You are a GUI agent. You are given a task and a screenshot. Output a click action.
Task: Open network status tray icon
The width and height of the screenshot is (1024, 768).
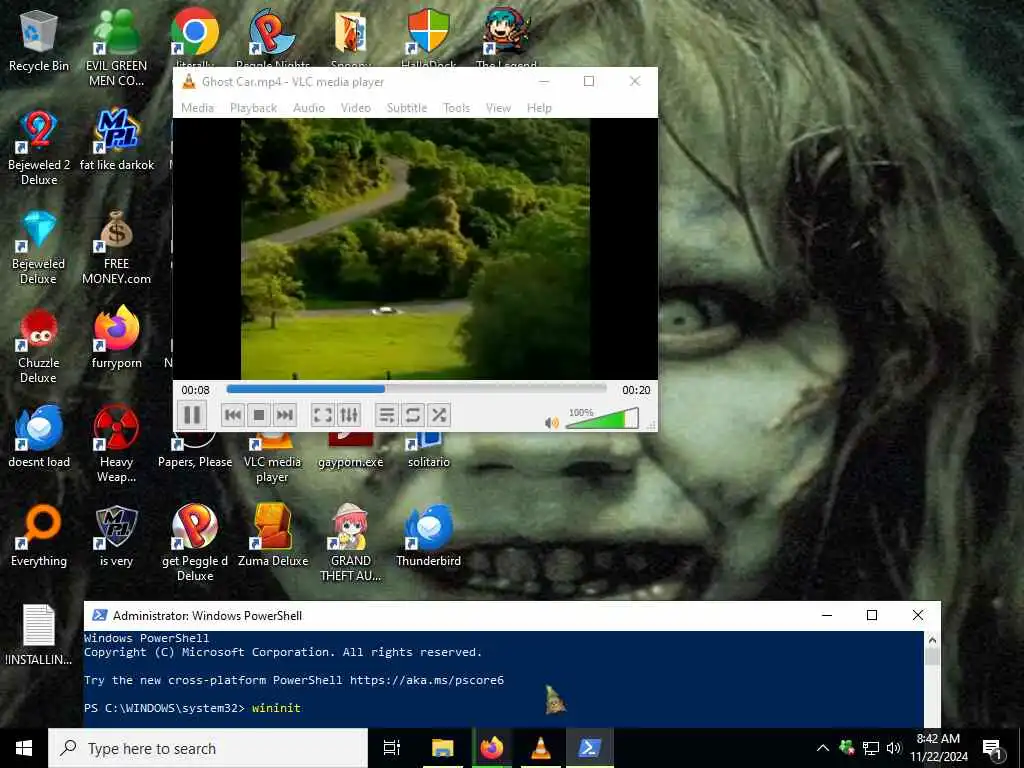click(x=871, y=748)
